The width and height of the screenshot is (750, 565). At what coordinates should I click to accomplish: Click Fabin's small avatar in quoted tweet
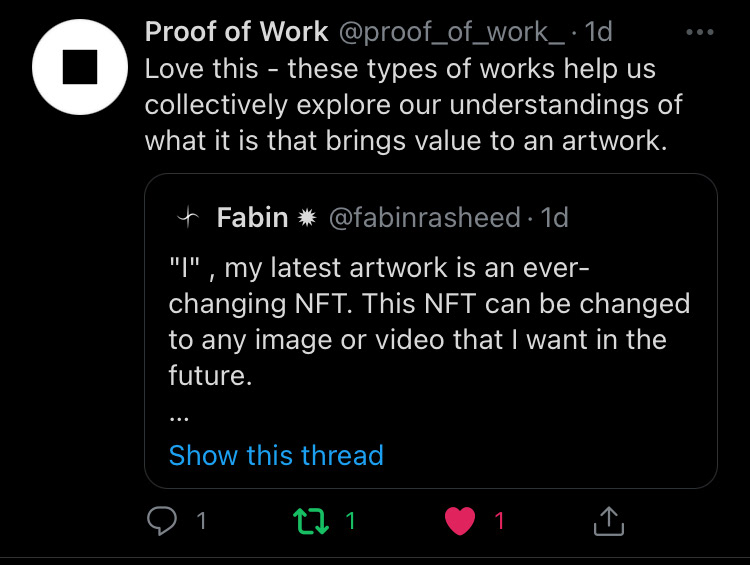tap(188, 218)
